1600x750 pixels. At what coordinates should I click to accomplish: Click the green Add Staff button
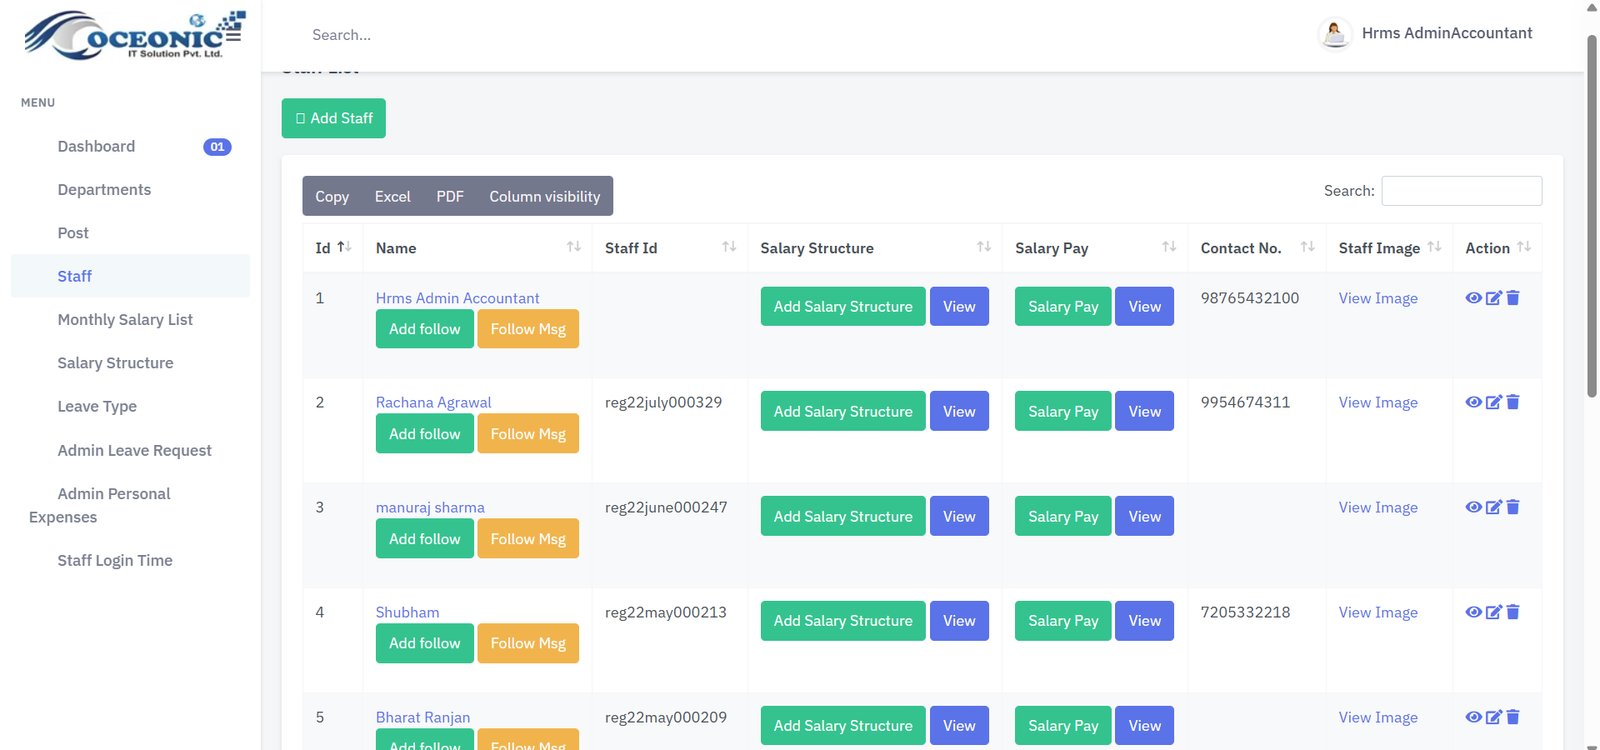pyautogui.click(x=333, y=118)
